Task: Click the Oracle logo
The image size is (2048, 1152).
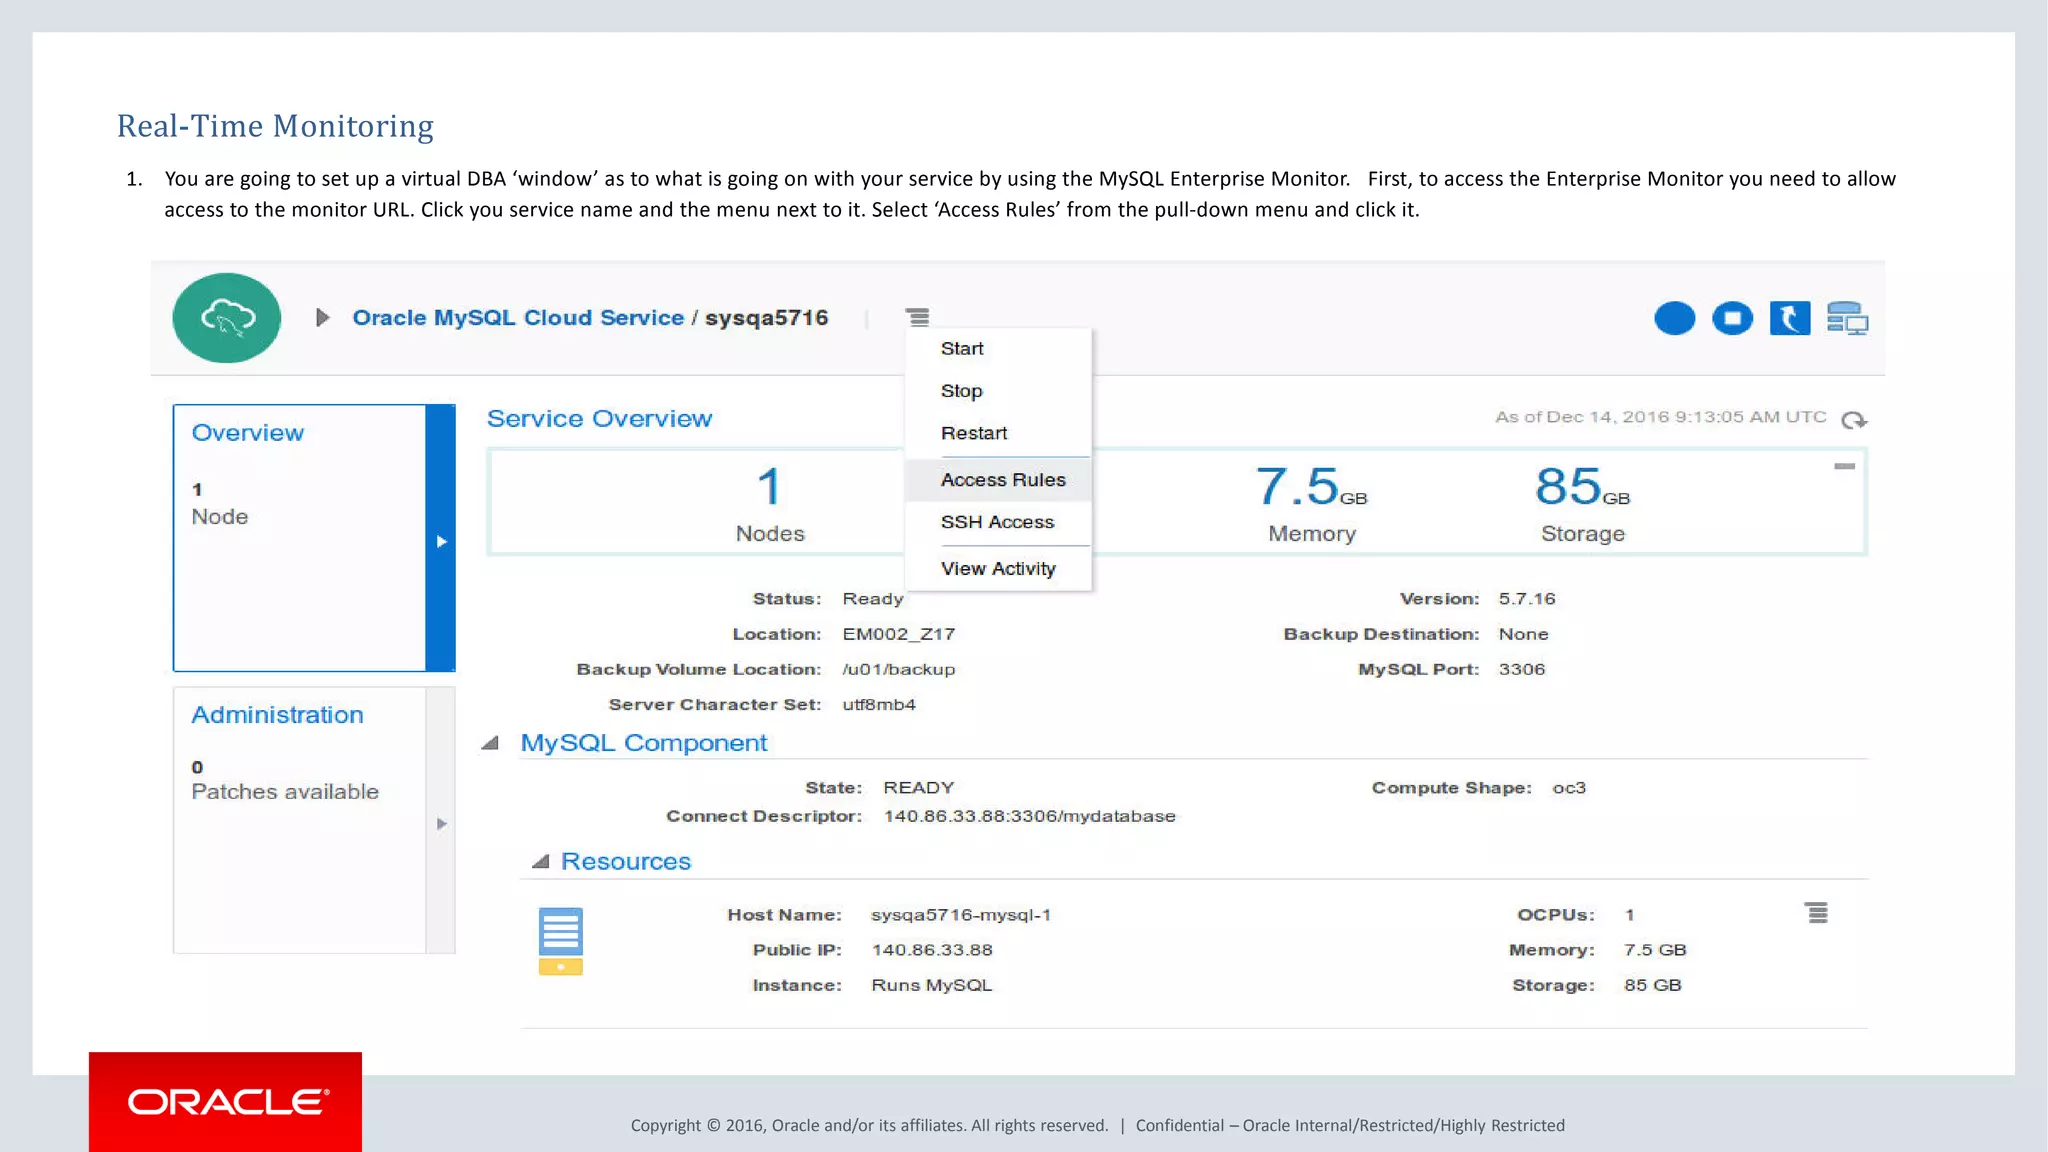Action: (226, 1102)
